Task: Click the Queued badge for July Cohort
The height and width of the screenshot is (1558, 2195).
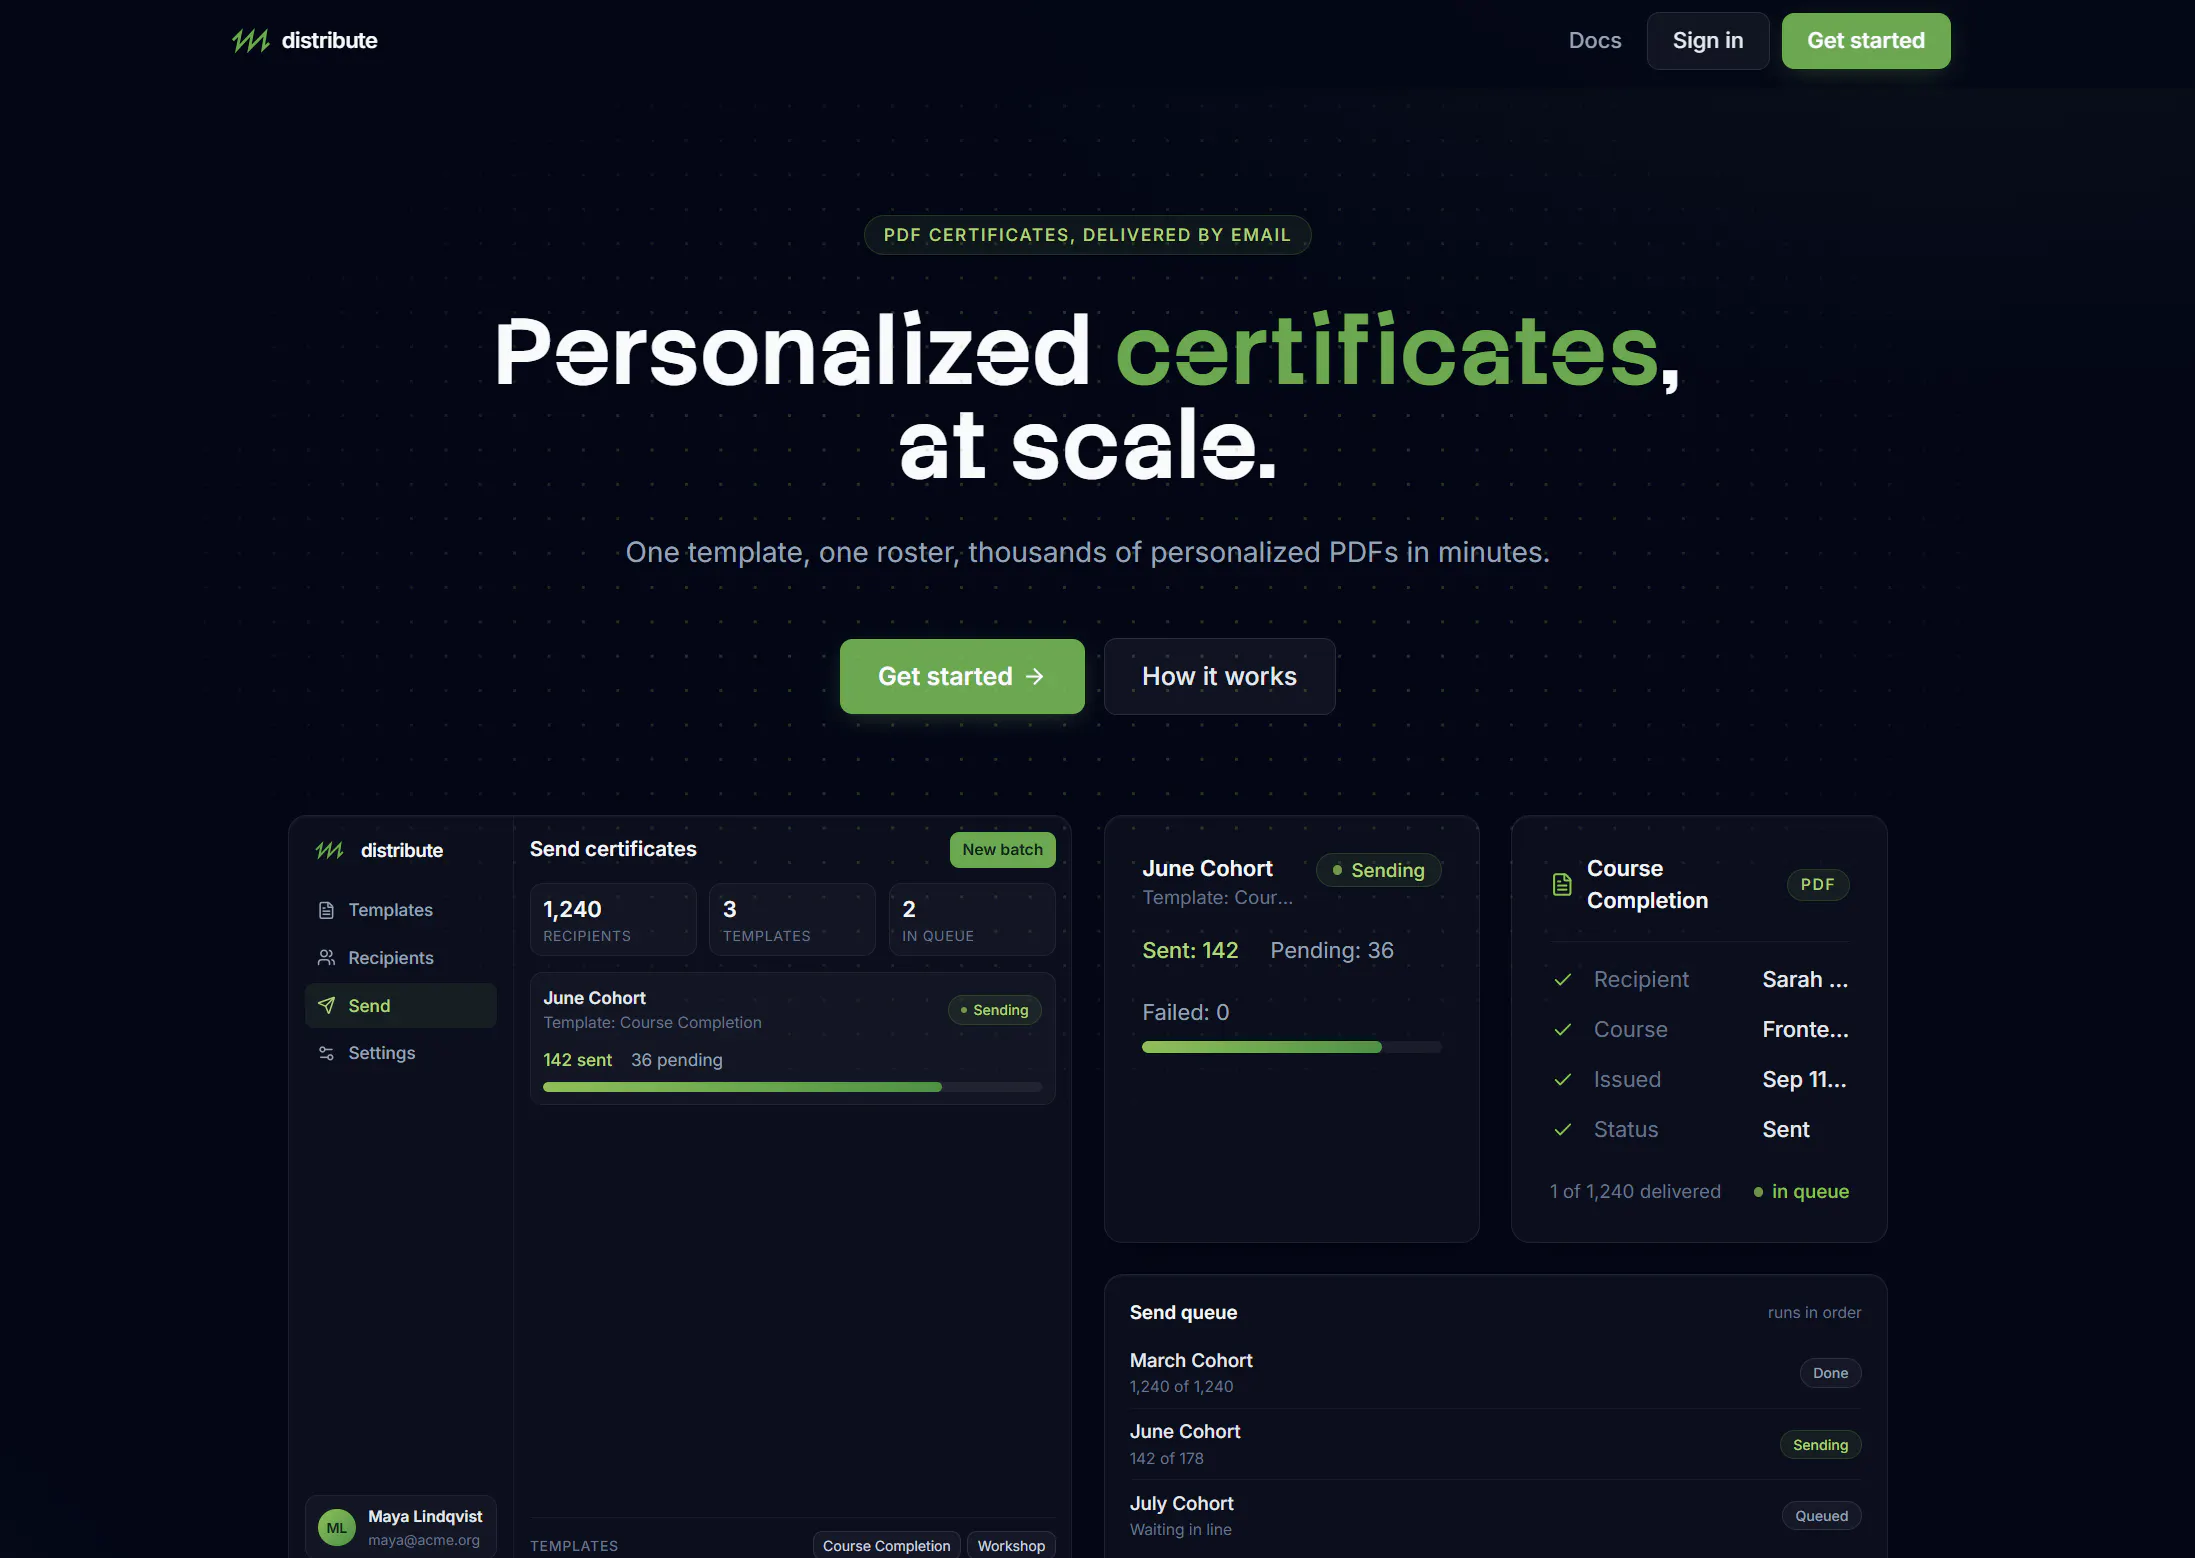Action: 1821,1516
